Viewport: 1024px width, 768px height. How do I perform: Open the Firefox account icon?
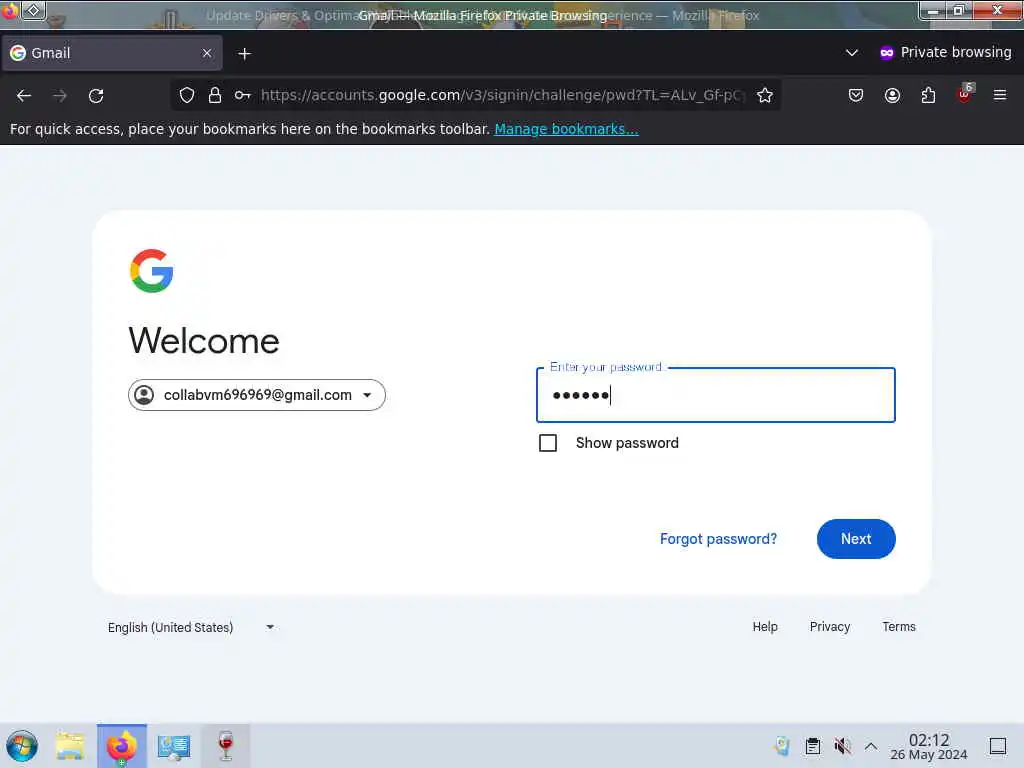[892, 95]
